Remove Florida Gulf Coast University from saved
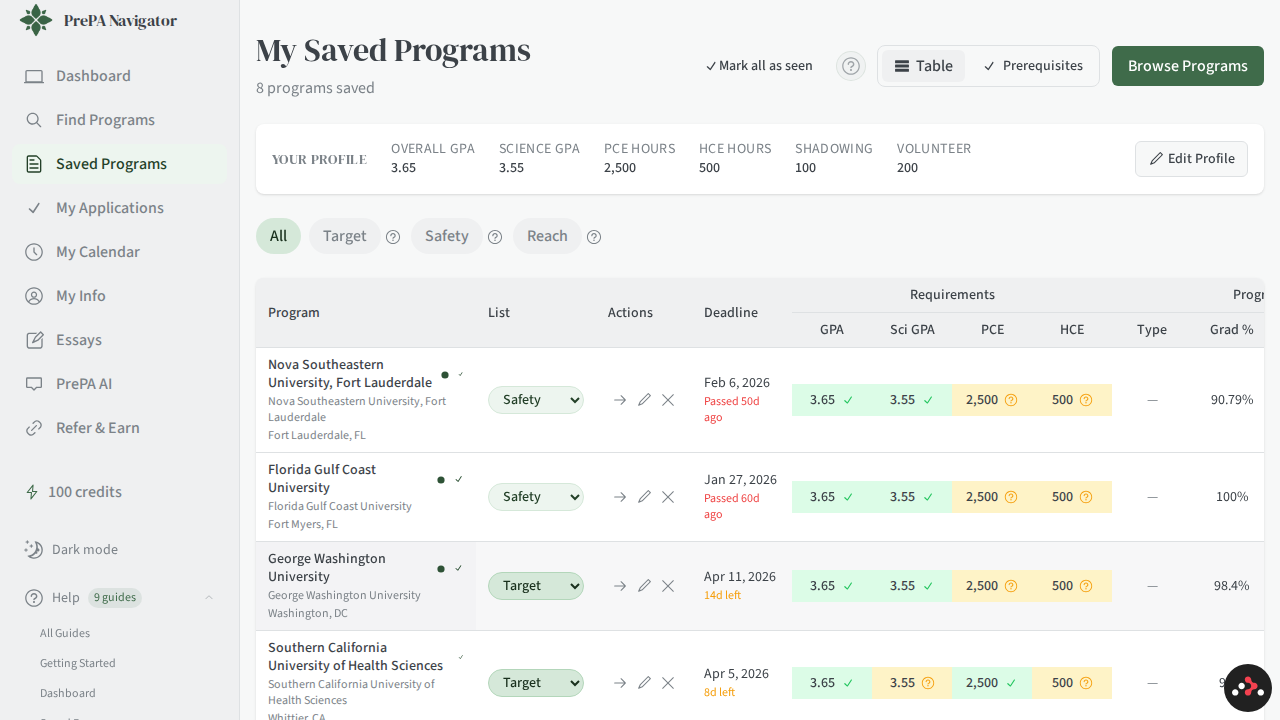 tap(668, 497)
